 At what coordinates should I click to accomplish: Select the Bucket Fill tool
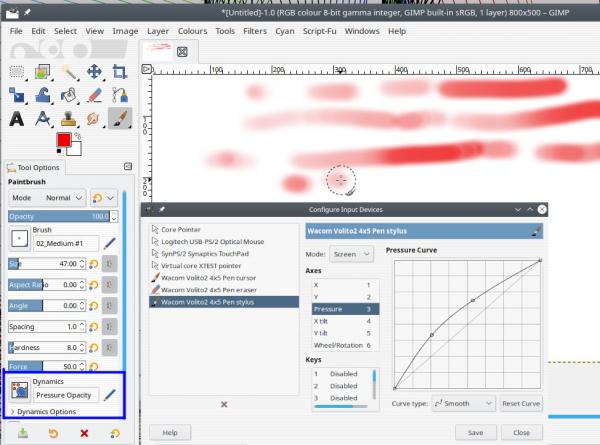tap(69, 95)
